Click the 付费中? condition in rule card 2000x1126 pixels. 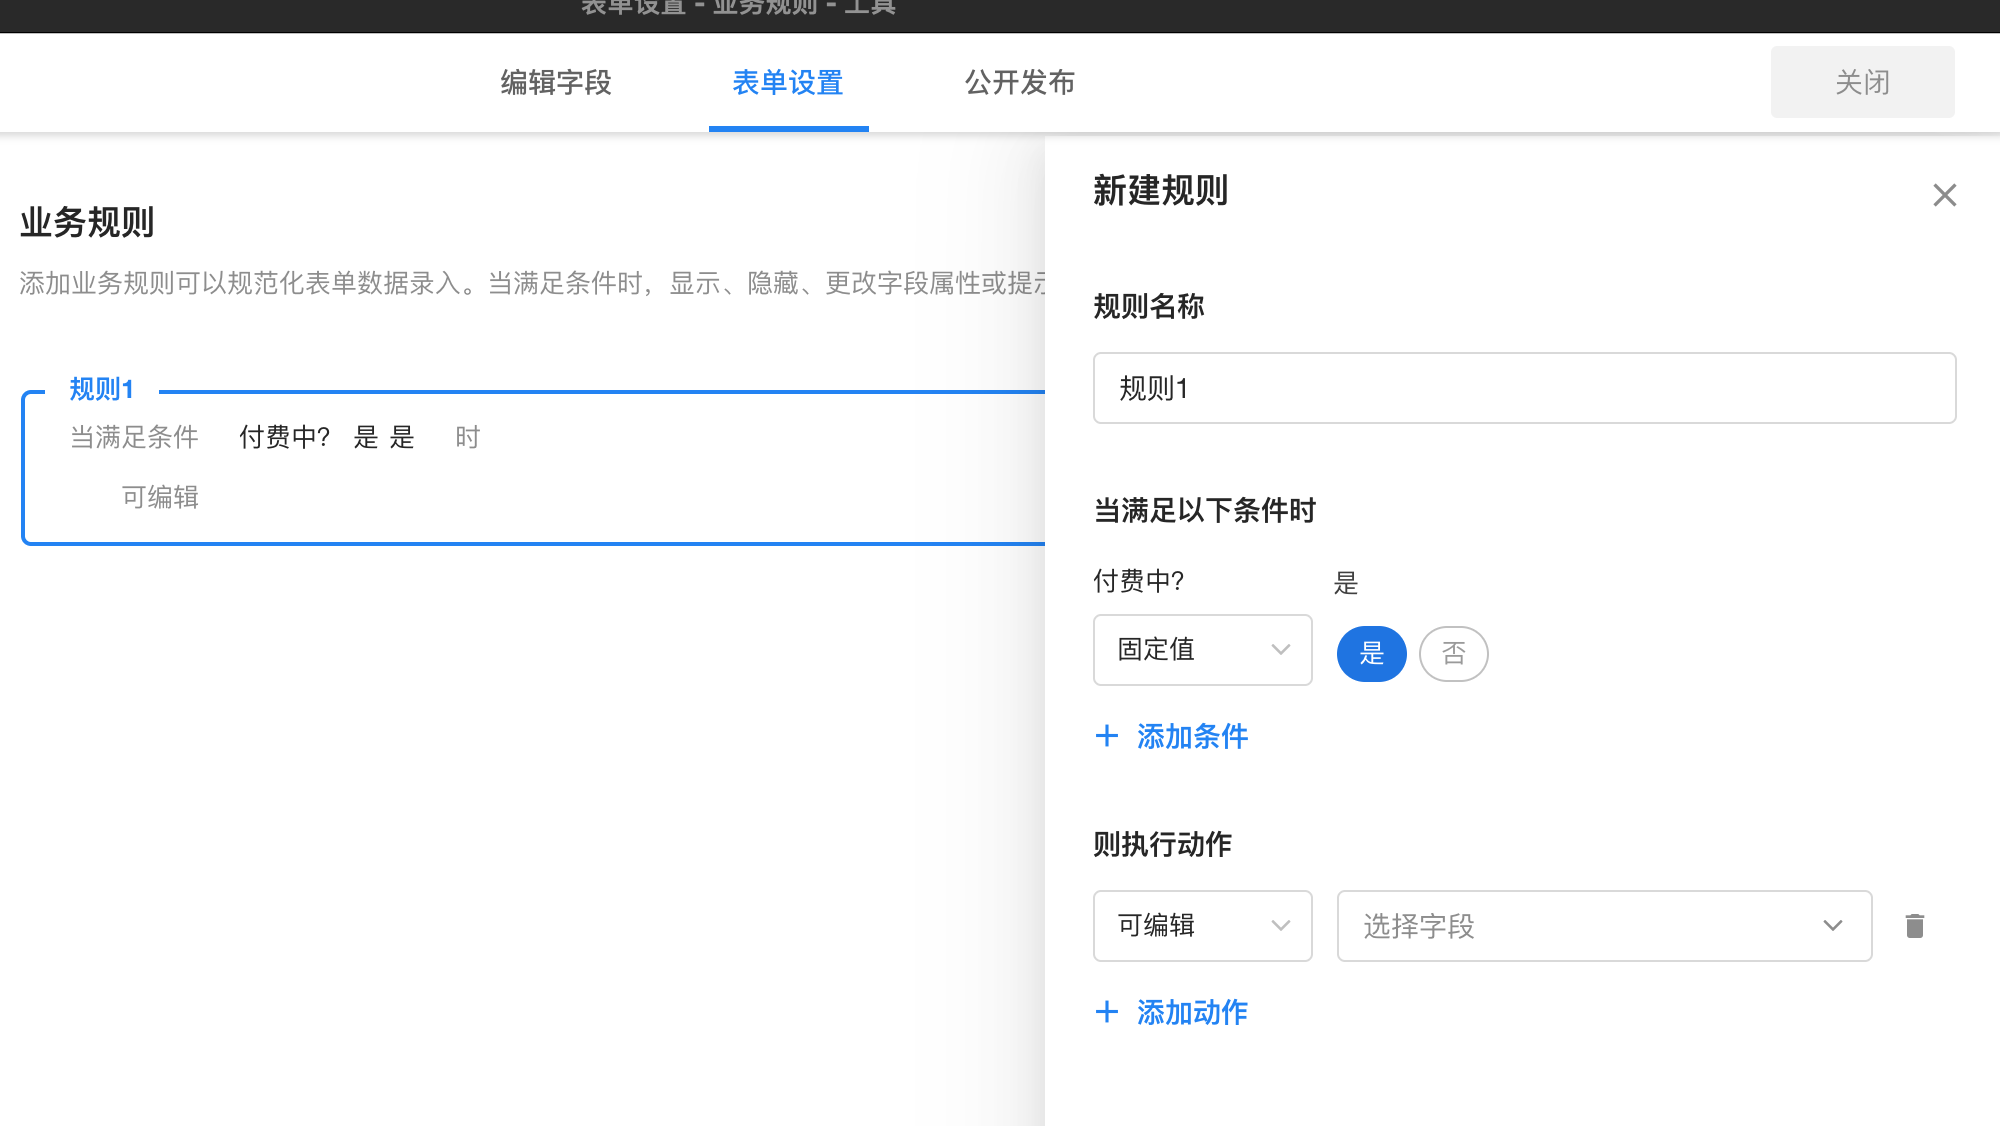pyautogui.click(x=284, y=437)
